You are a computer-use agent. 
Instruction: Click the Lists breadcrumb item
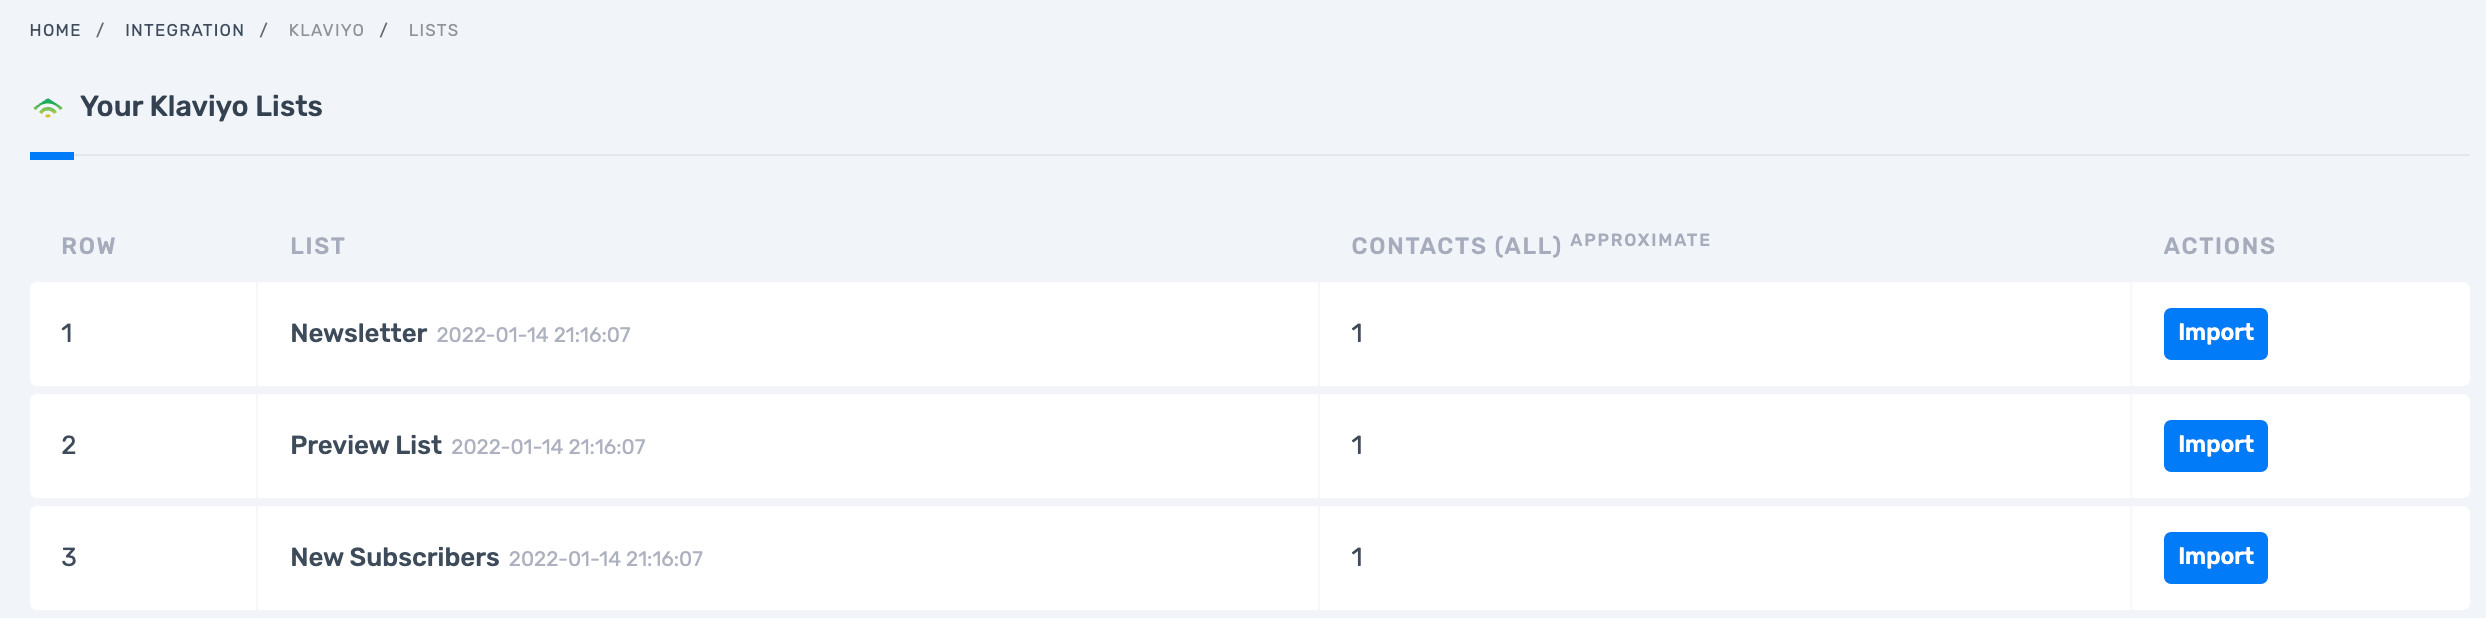point(433,30)
